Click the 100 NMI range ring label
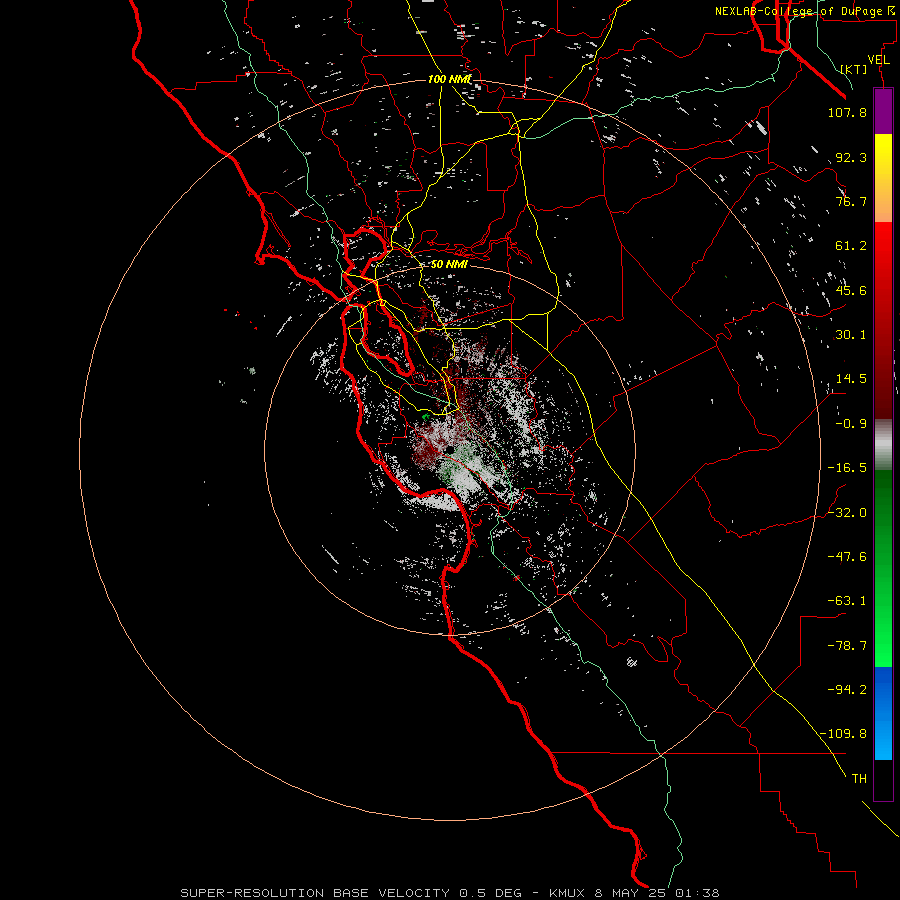The width and height of the screenshot is (900, 900). coord(449,79)
